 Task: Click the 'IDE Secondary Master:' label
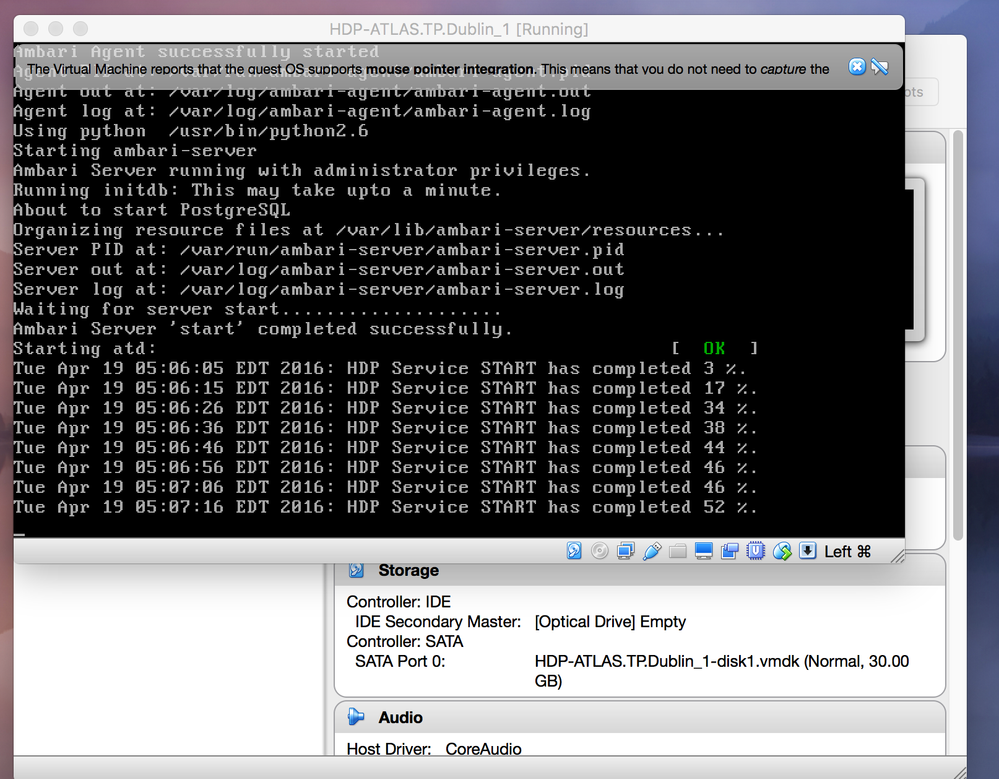(x=438, y=622)
